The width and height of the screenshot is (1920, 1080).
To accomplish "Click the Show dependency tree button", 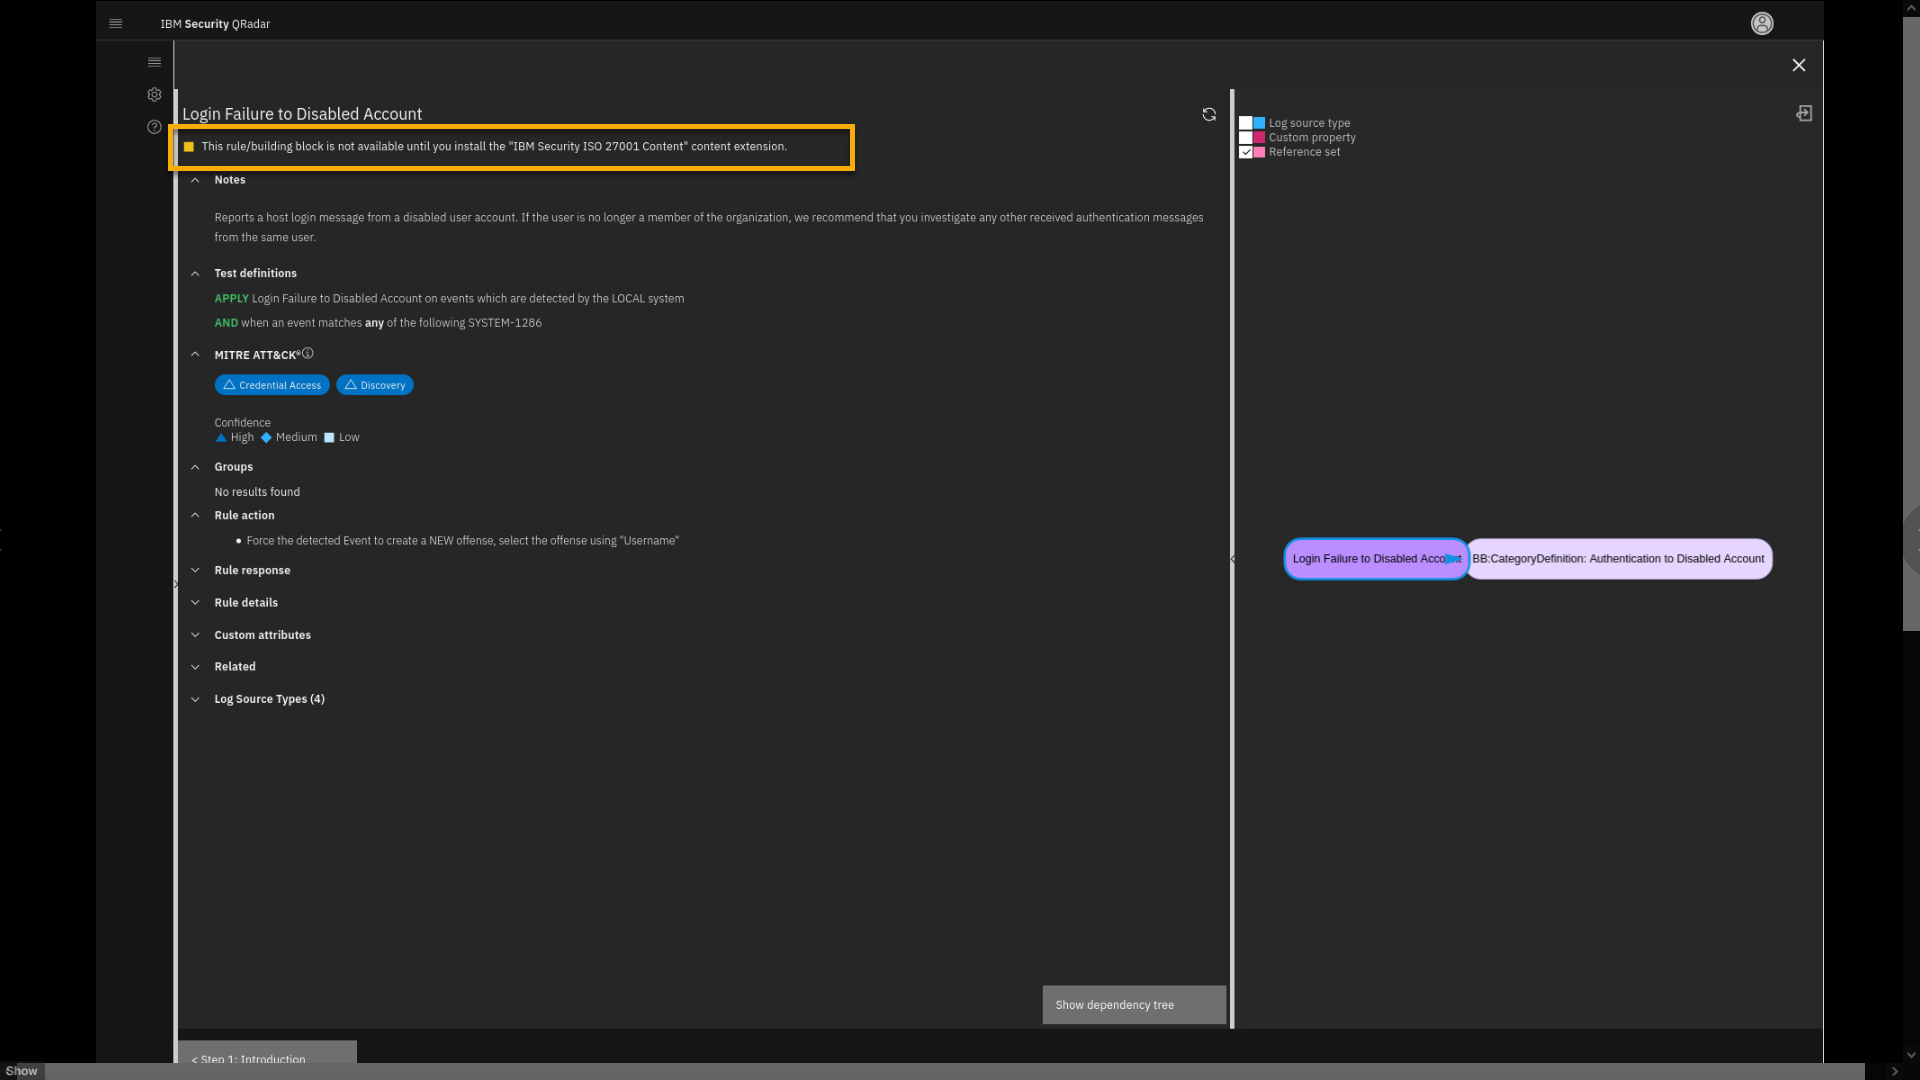I will (1133, 1005).
